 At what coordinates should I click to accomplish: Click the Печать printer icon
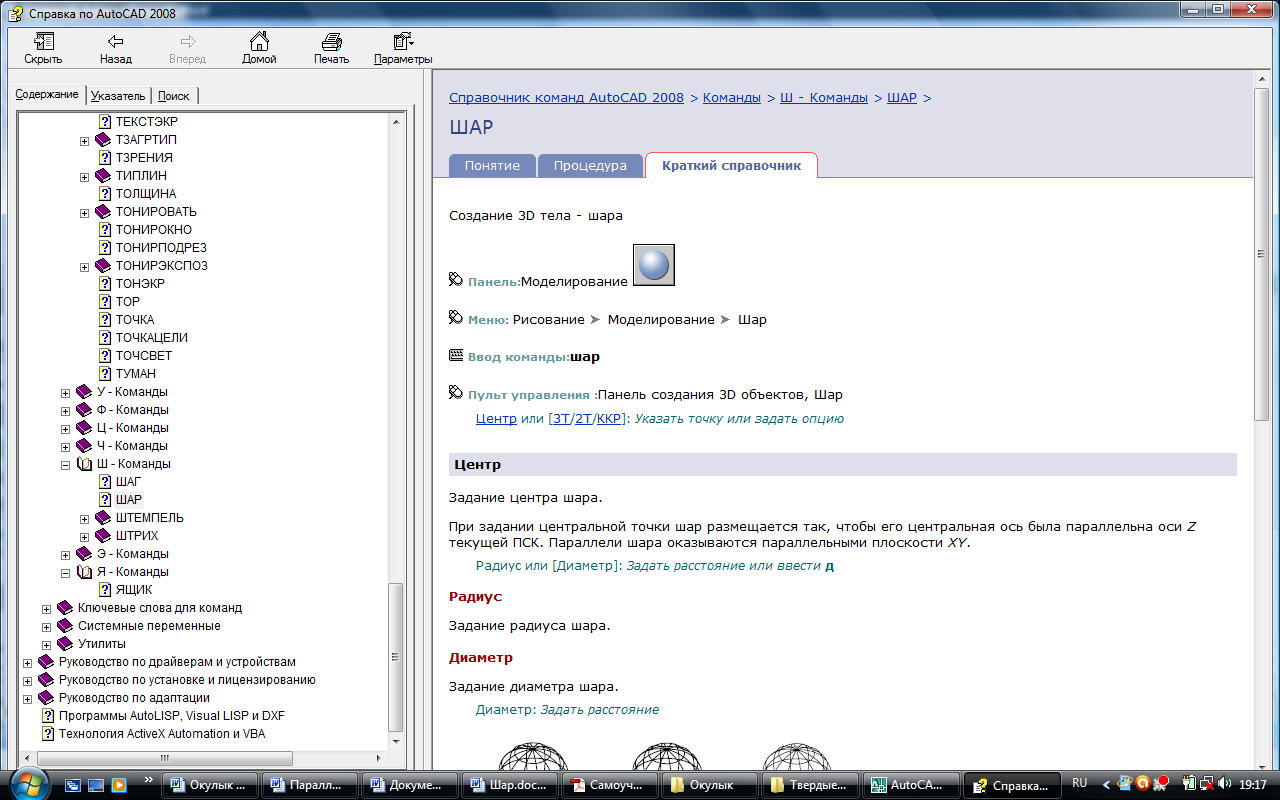332,41
